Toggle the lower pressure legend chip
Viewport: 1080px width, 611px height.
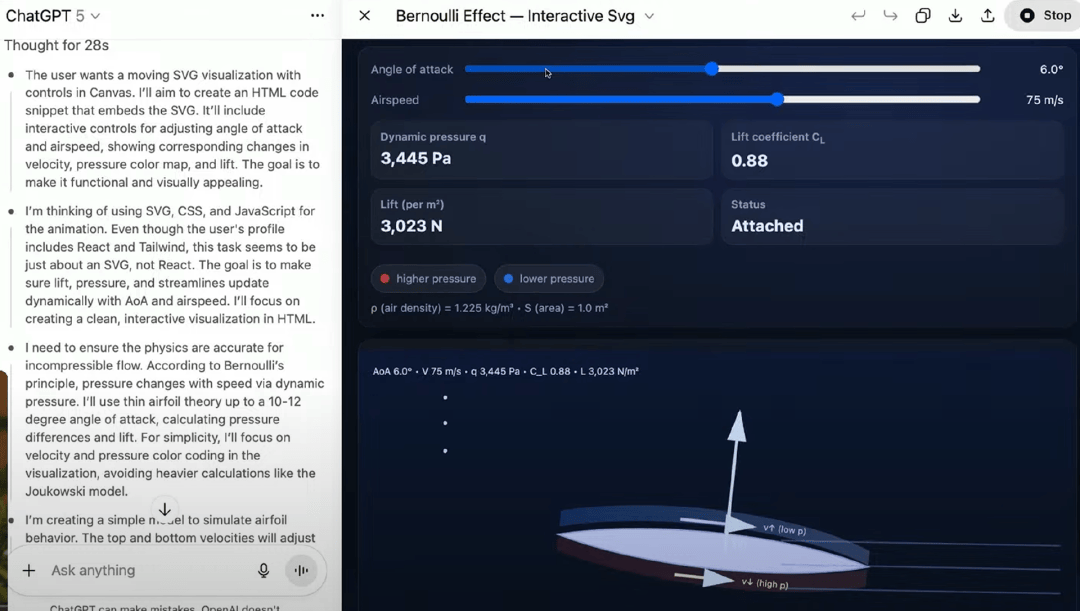point(548,279)
